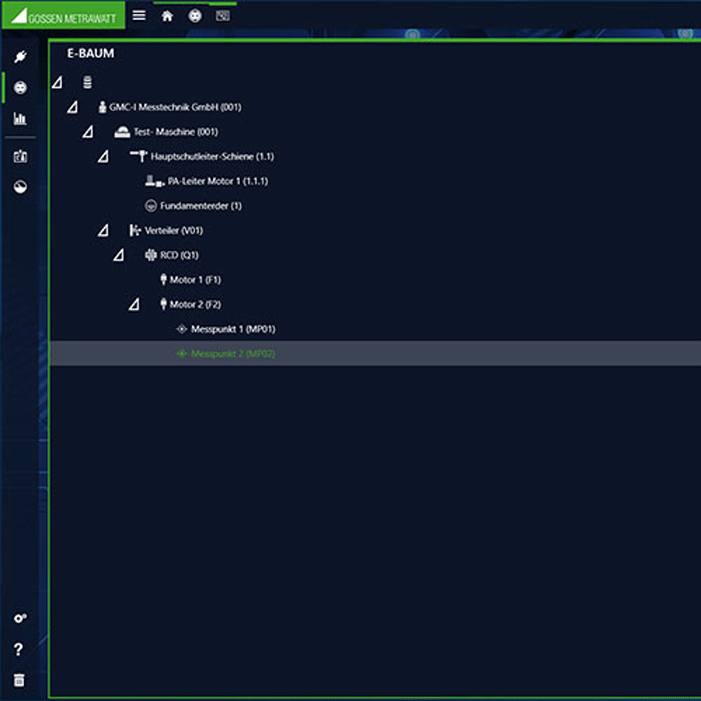Select the socket icon in left sidebar
This screenshot has height=701, width=701.
tap(19, 87)
